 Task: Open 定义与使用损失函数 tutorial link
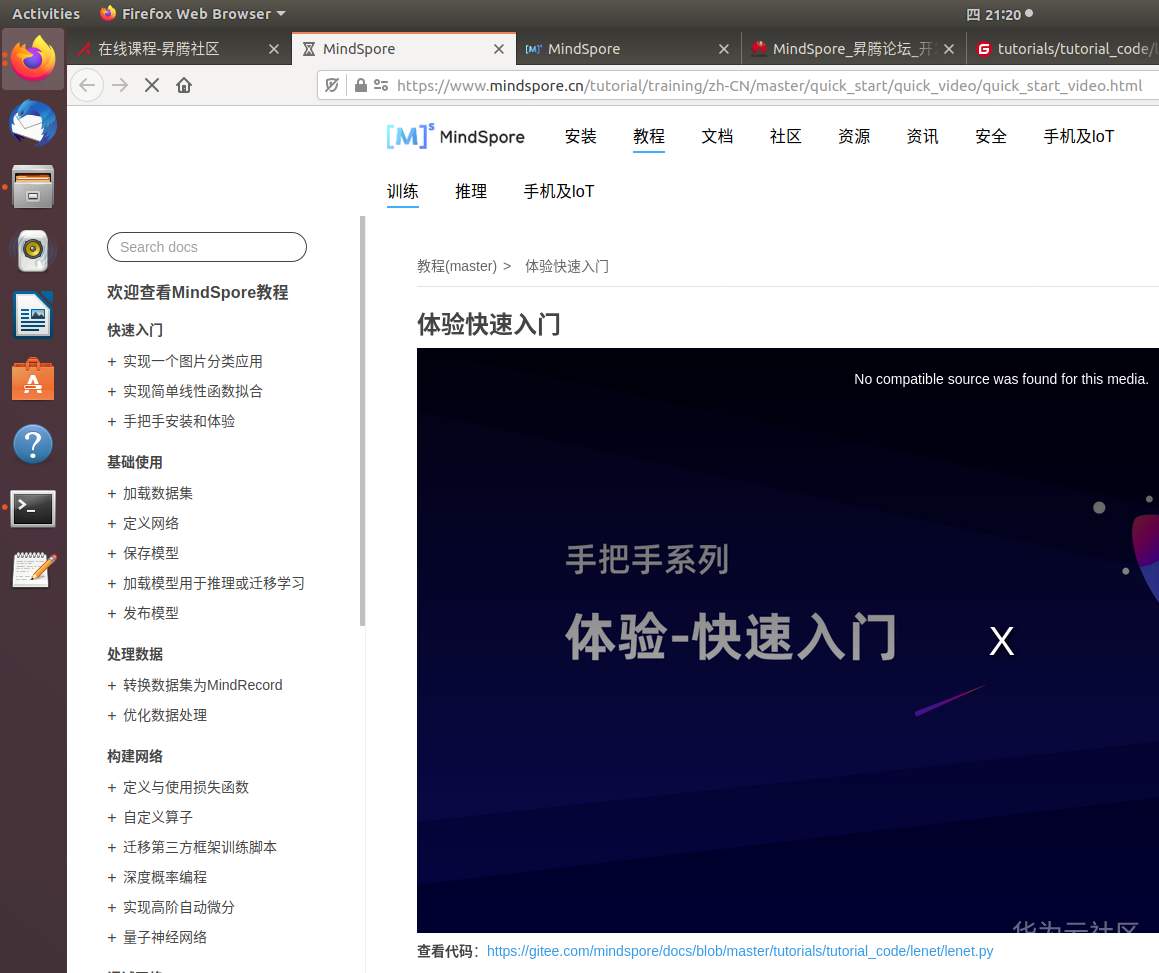(186, 787)
